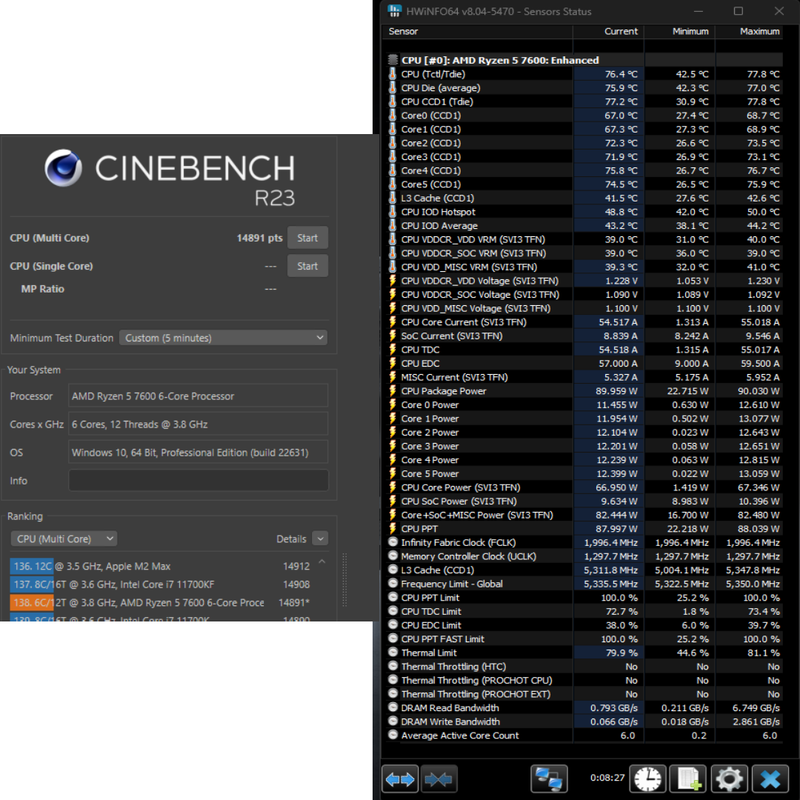Click the thermometer icon beside L3 Cache (CCD1) temperature
Image resolution: width=800 pixels, height=800 pixels.
[x=392, y=198]
